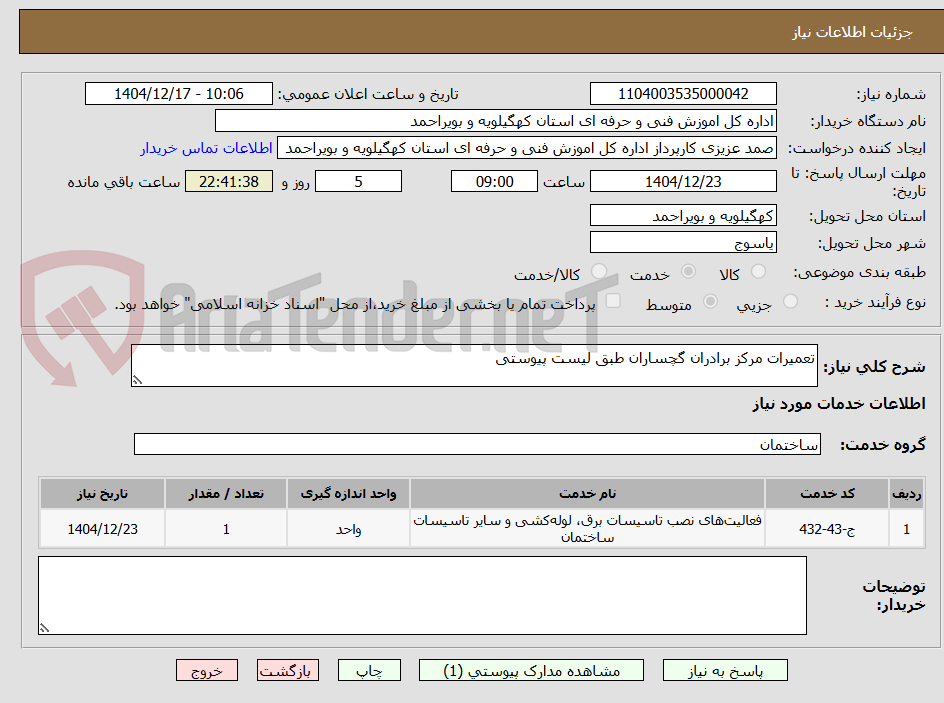Click the announcement date field 1404/12/17 - 10:06
944x703 pixels.
point(179,94)
